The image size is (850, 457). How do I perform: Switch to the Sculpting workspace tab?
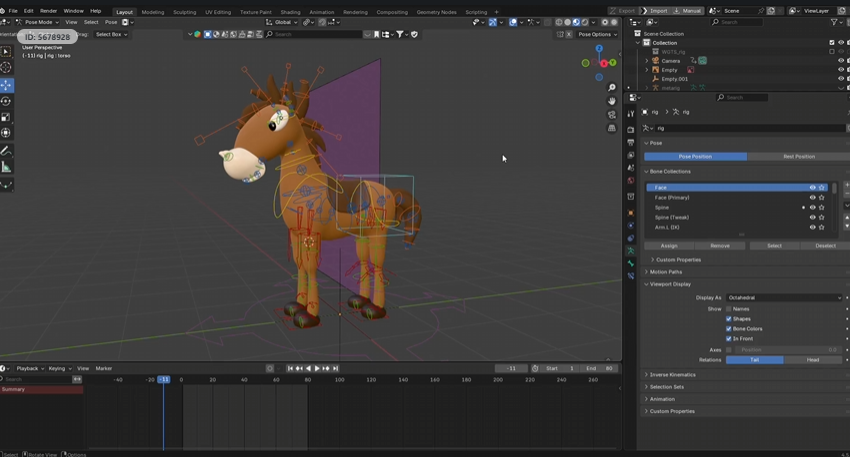pos(184,12)
